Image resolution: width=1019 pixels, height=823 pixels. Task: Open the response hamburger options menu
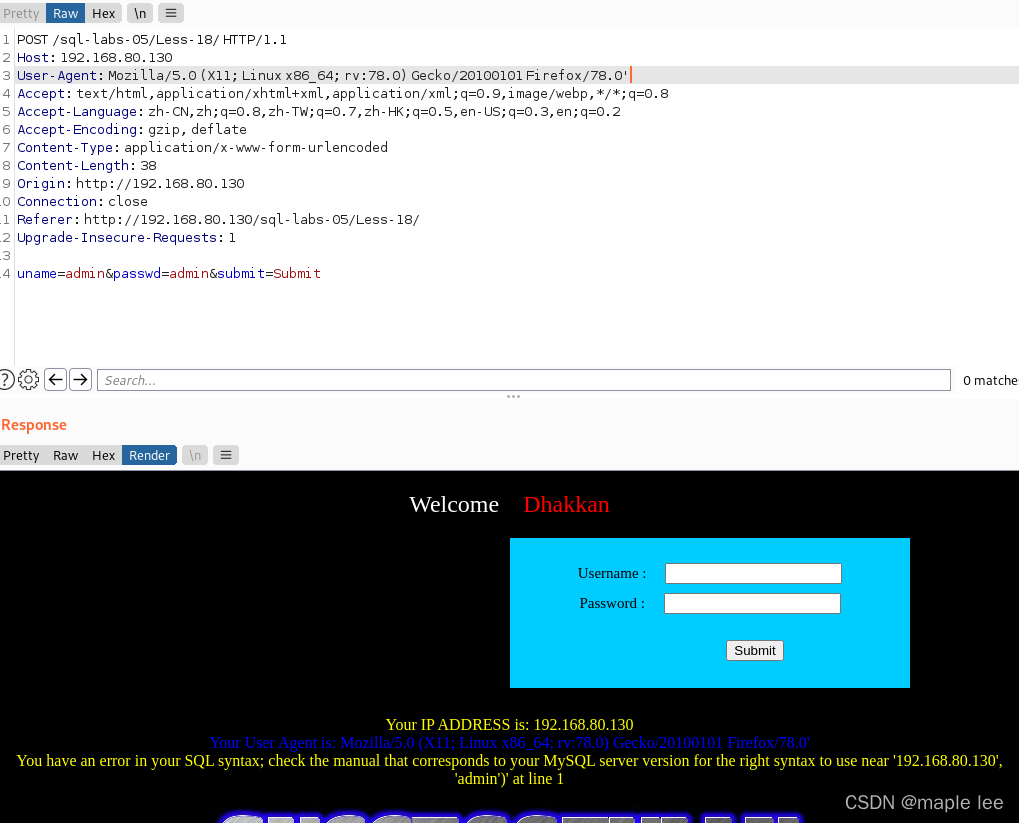coord(226,455)
